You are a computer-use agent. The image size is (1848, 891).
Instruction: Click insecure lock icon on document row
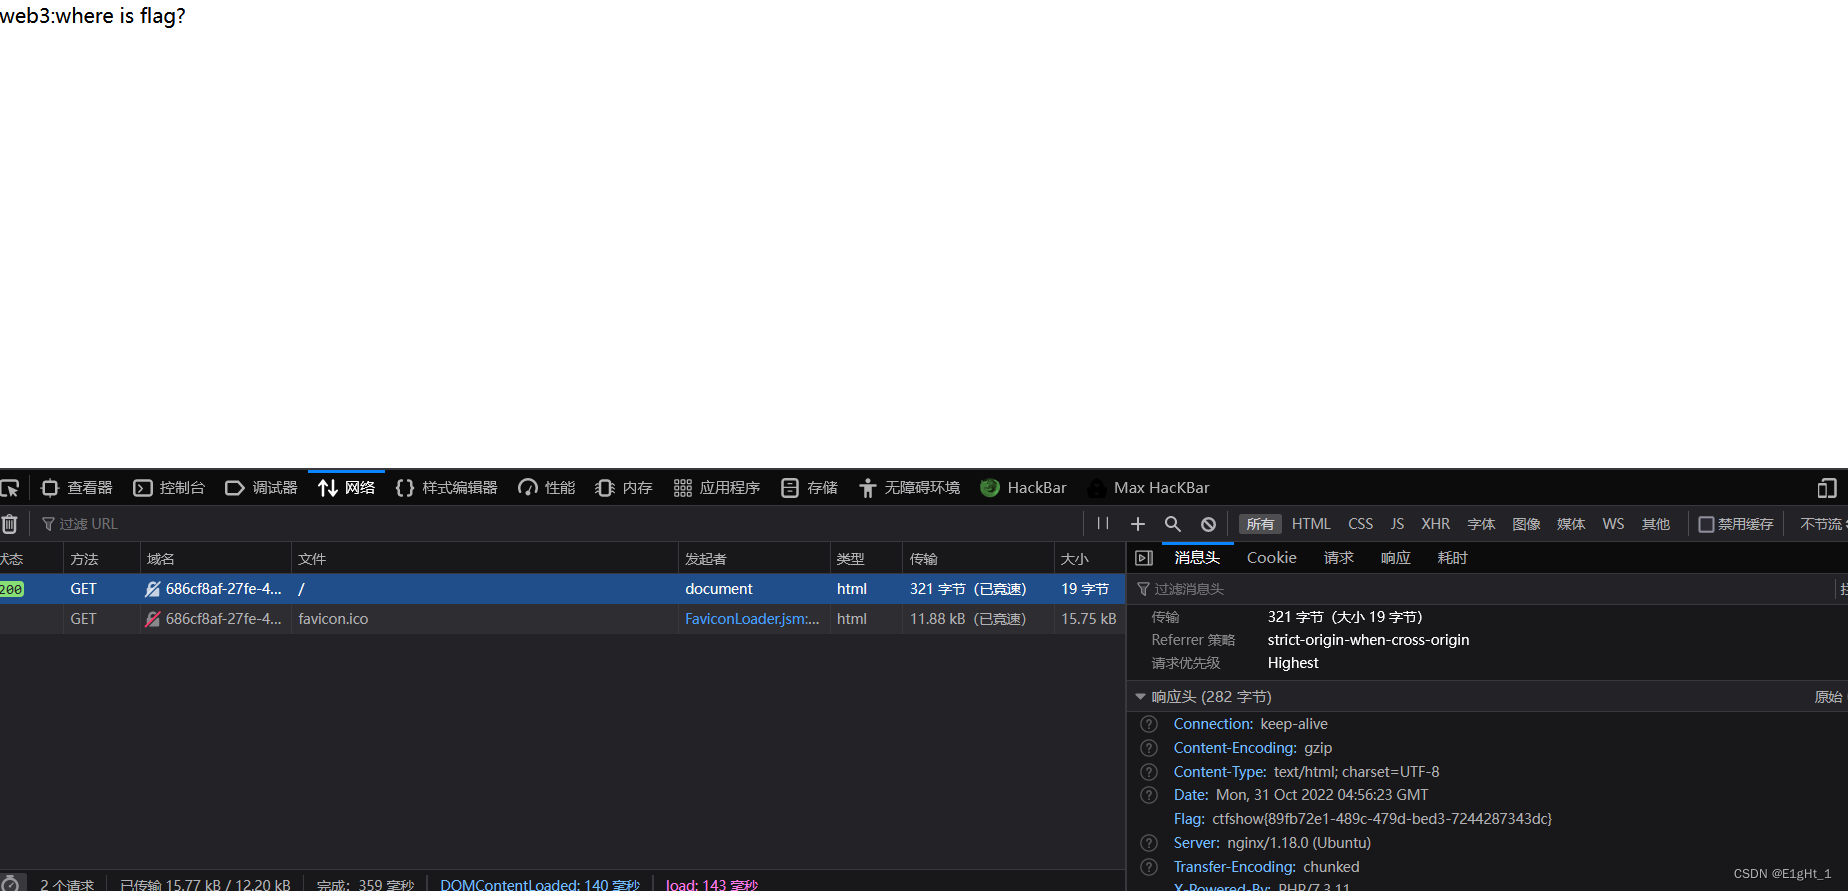tap(153, 589)
